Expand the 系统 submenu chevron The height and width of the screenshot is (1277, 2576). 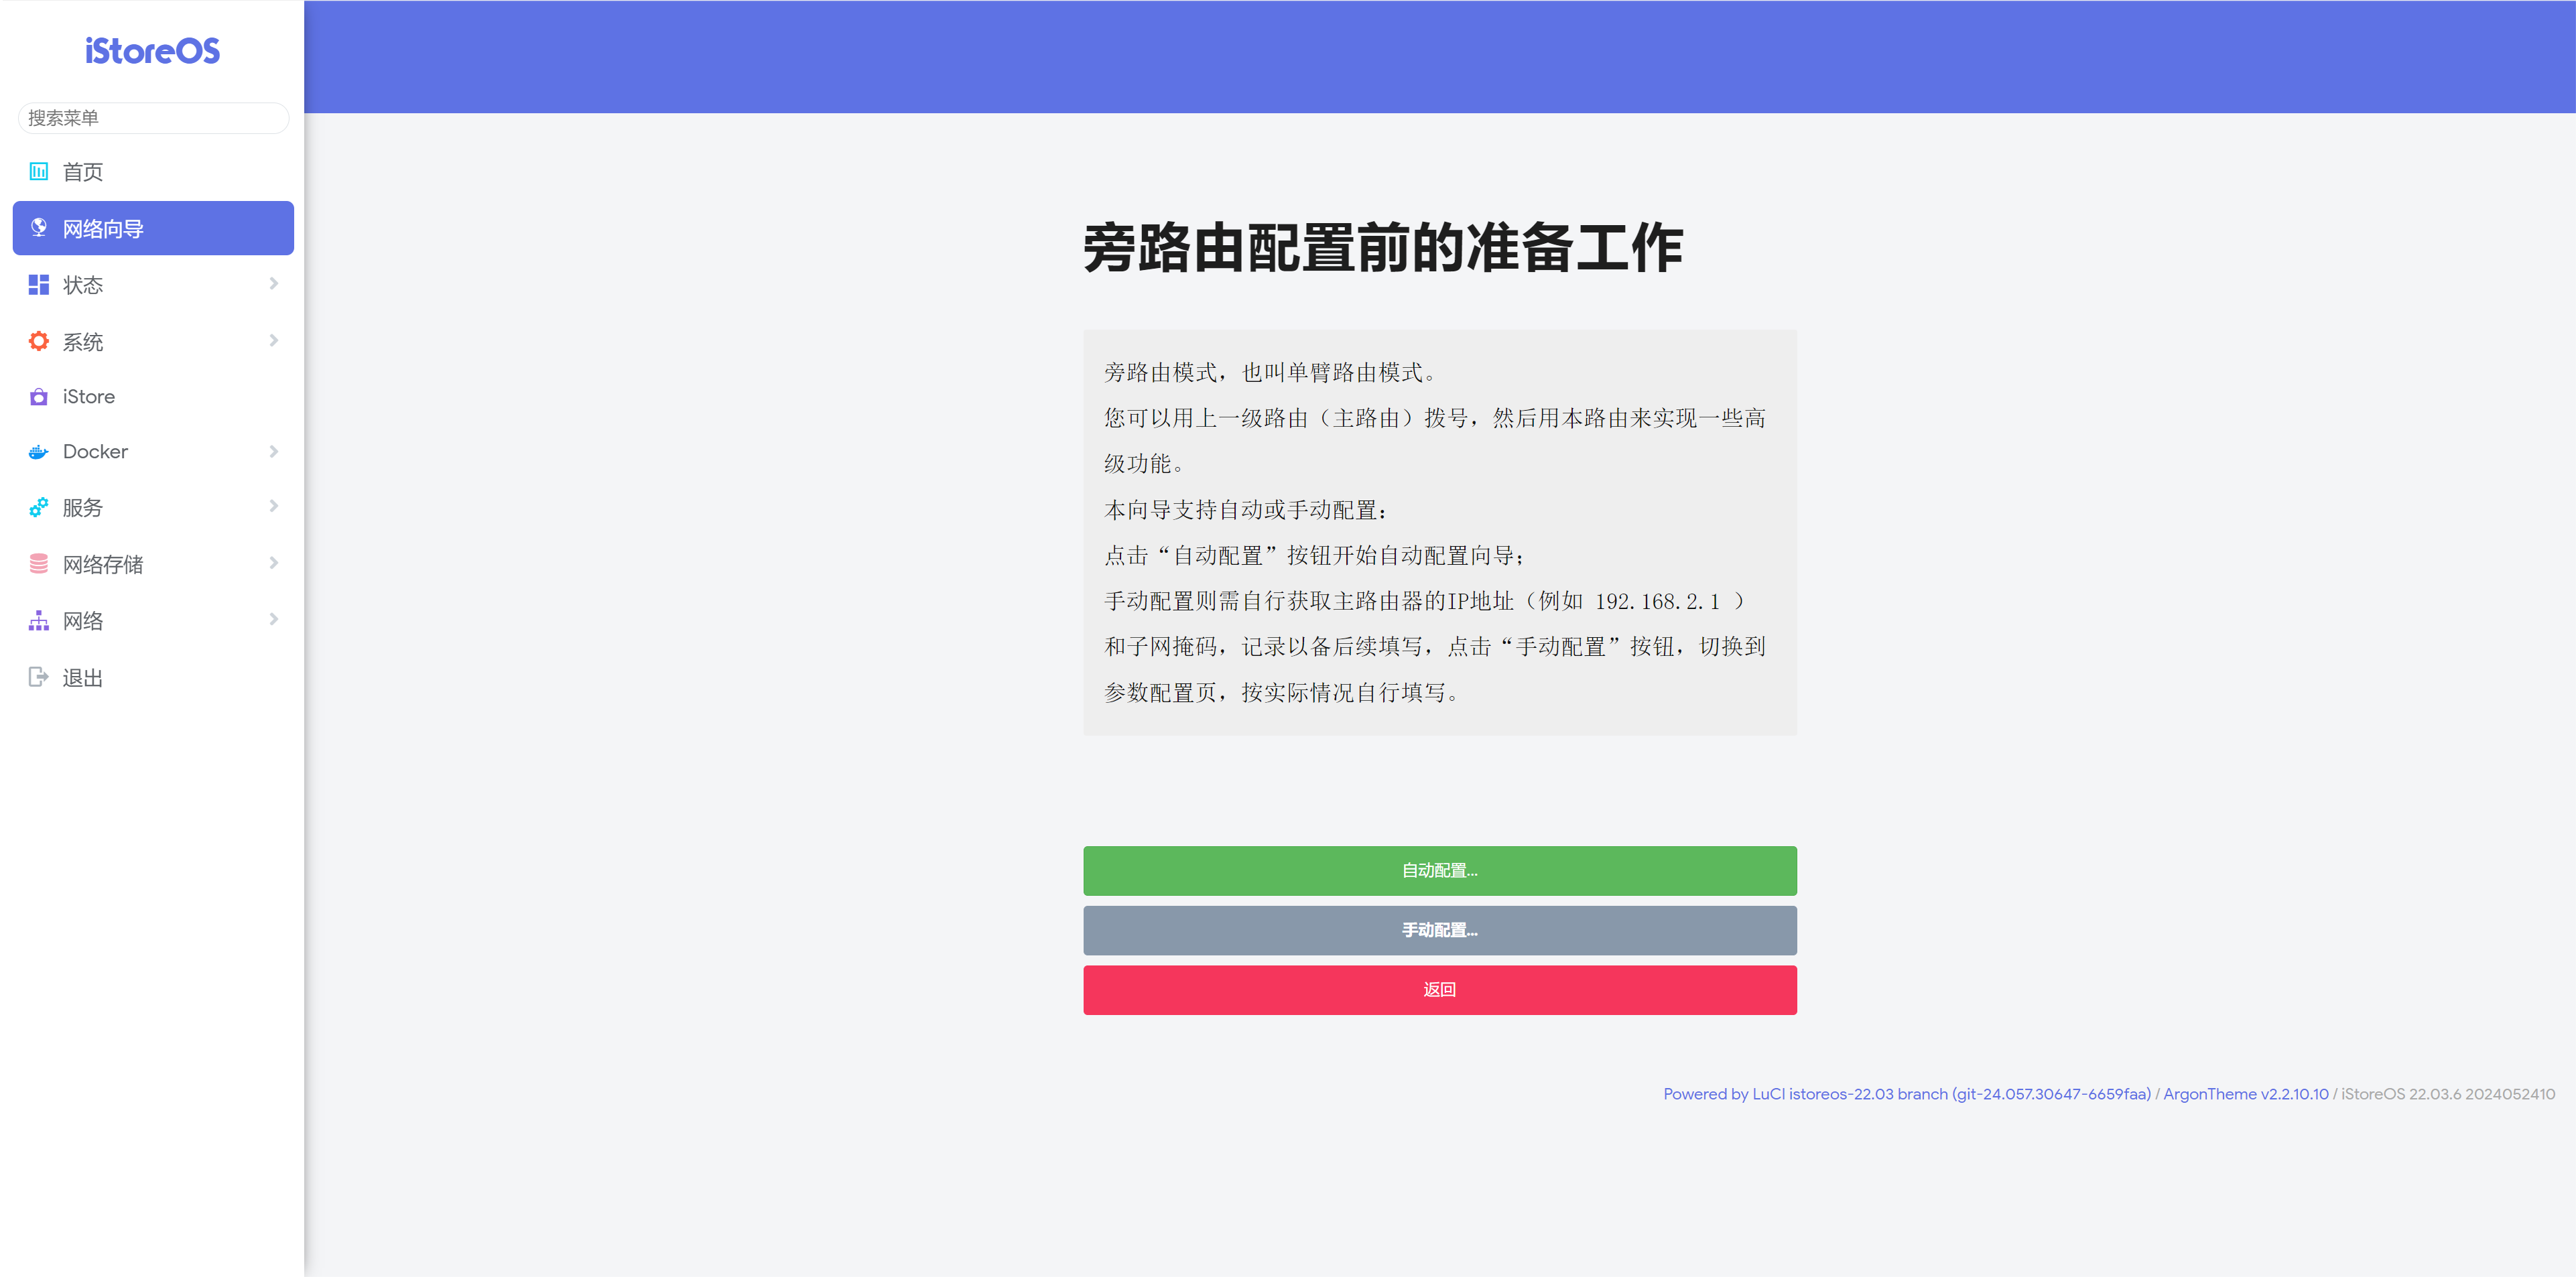click(273, 341)
